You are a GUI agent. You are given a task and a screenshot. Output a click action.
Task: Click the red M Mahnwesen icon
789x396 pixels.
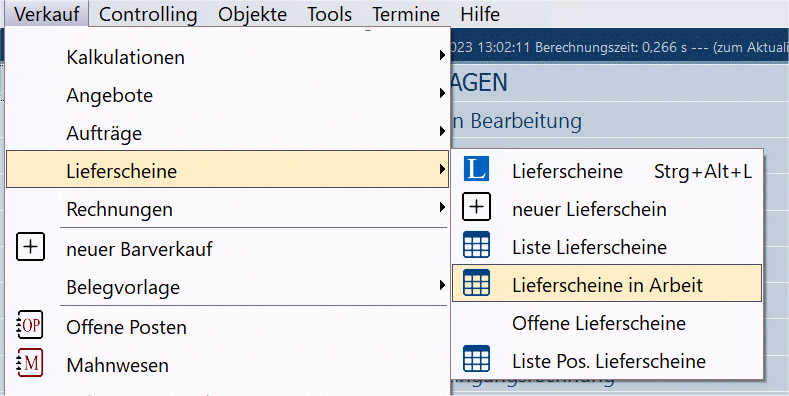(x=30, y=363)
